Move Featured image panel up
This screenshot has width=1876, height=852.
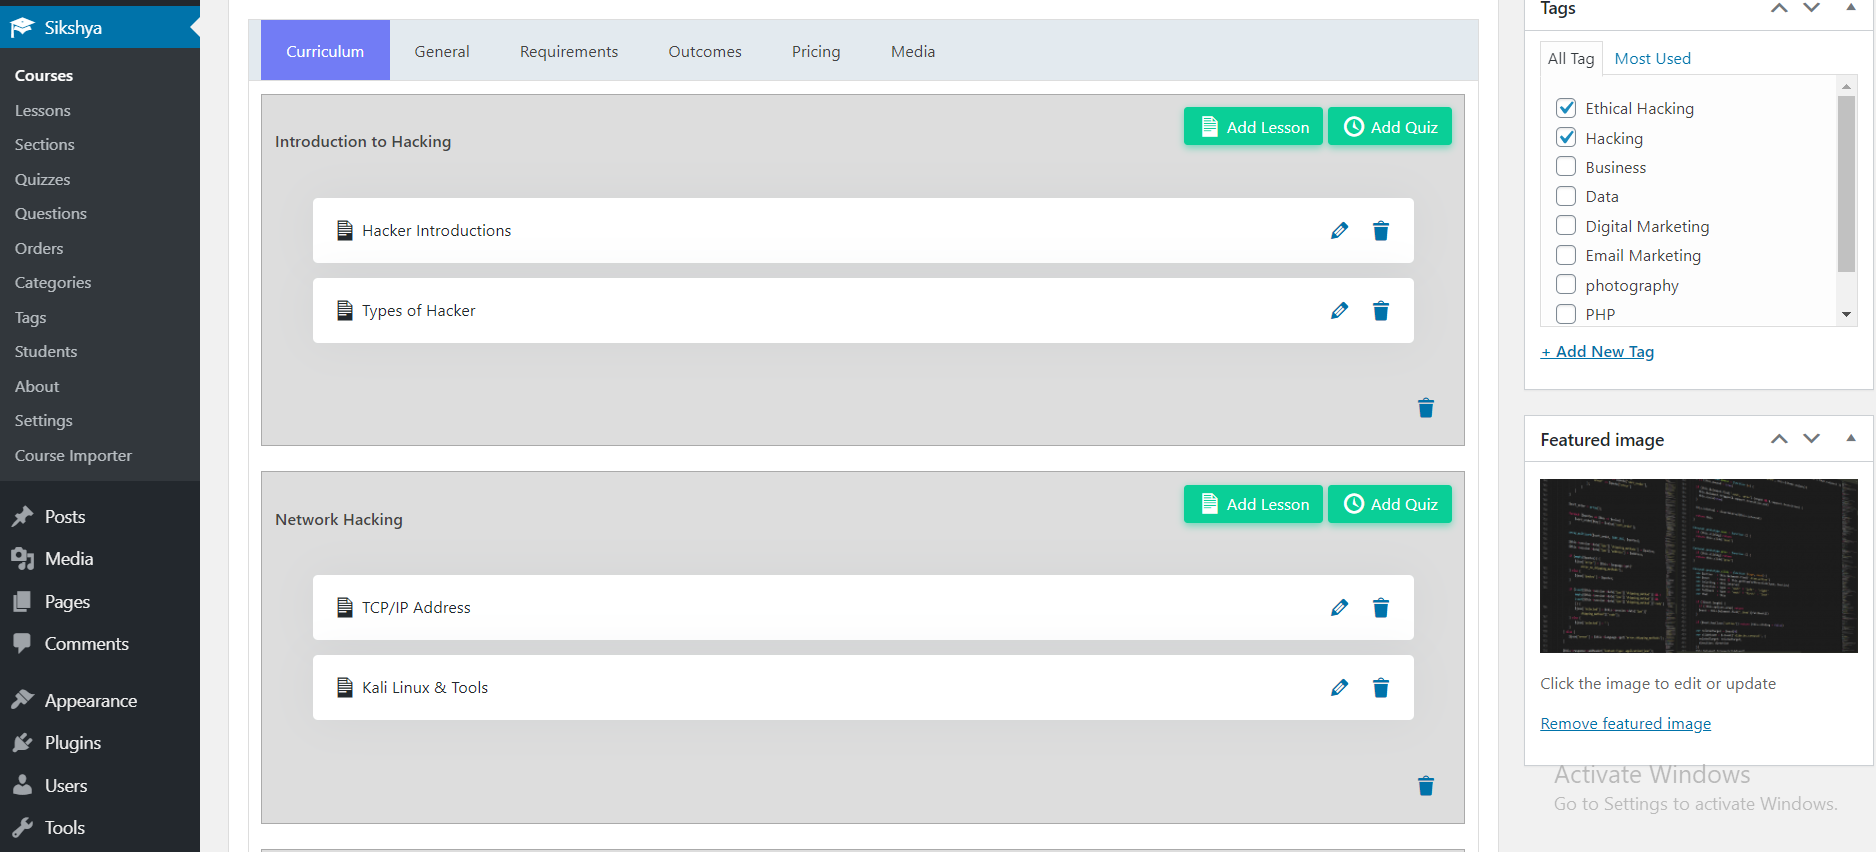click(1779, 439)
